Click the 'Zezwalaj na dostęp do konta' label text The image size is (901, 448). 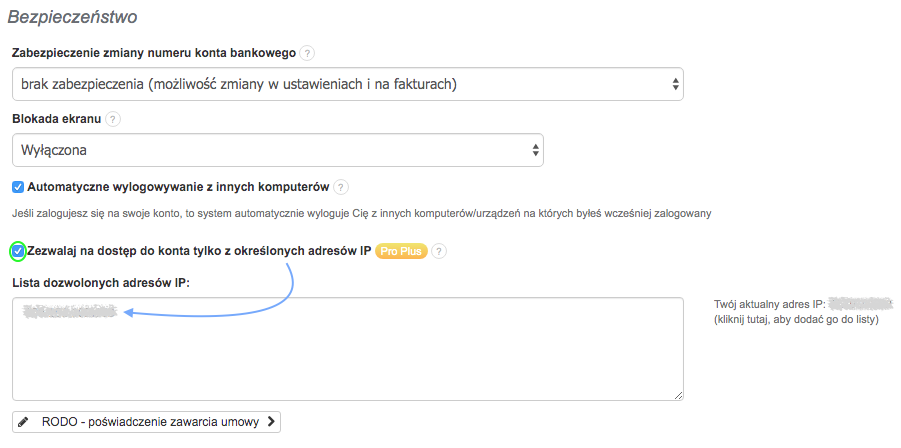[x=199, y=252]
